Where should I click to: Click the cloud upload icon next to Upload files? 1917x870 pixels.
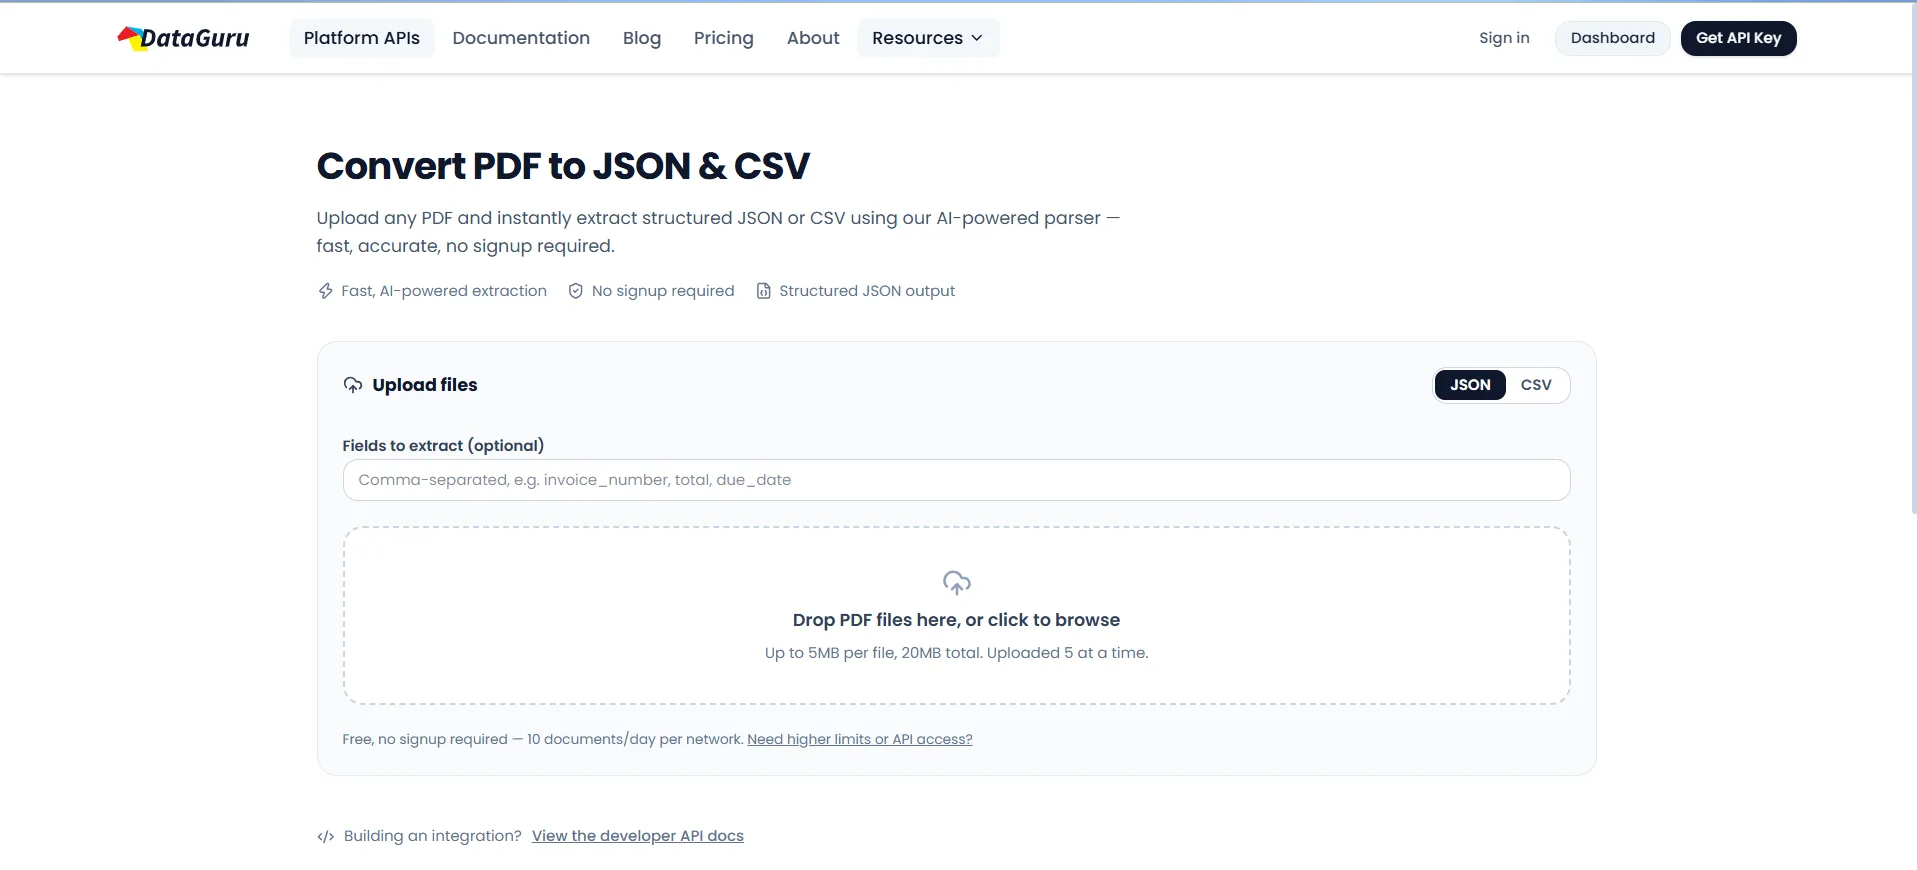353,385
